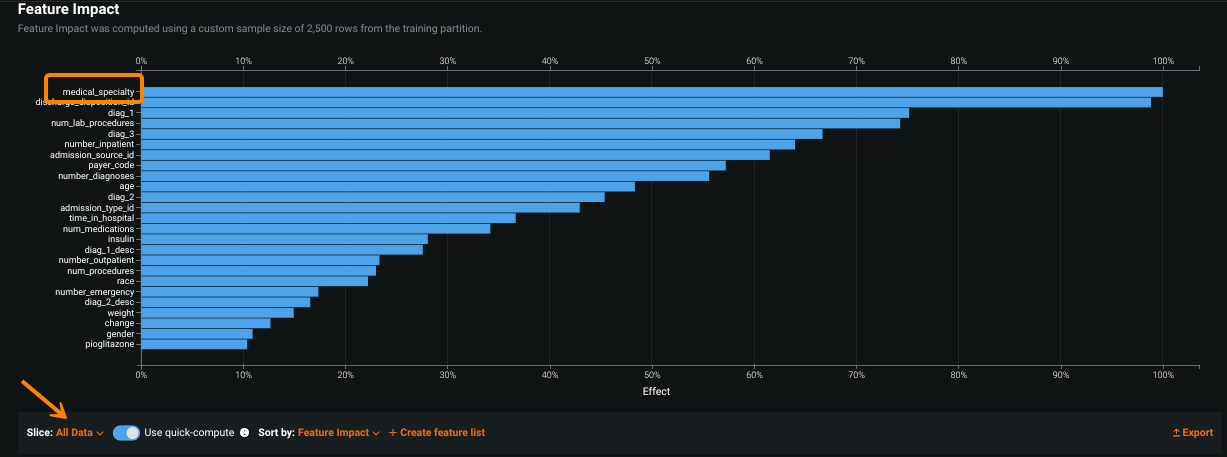
Task: Click the race feature label
Action: (125, 281)
